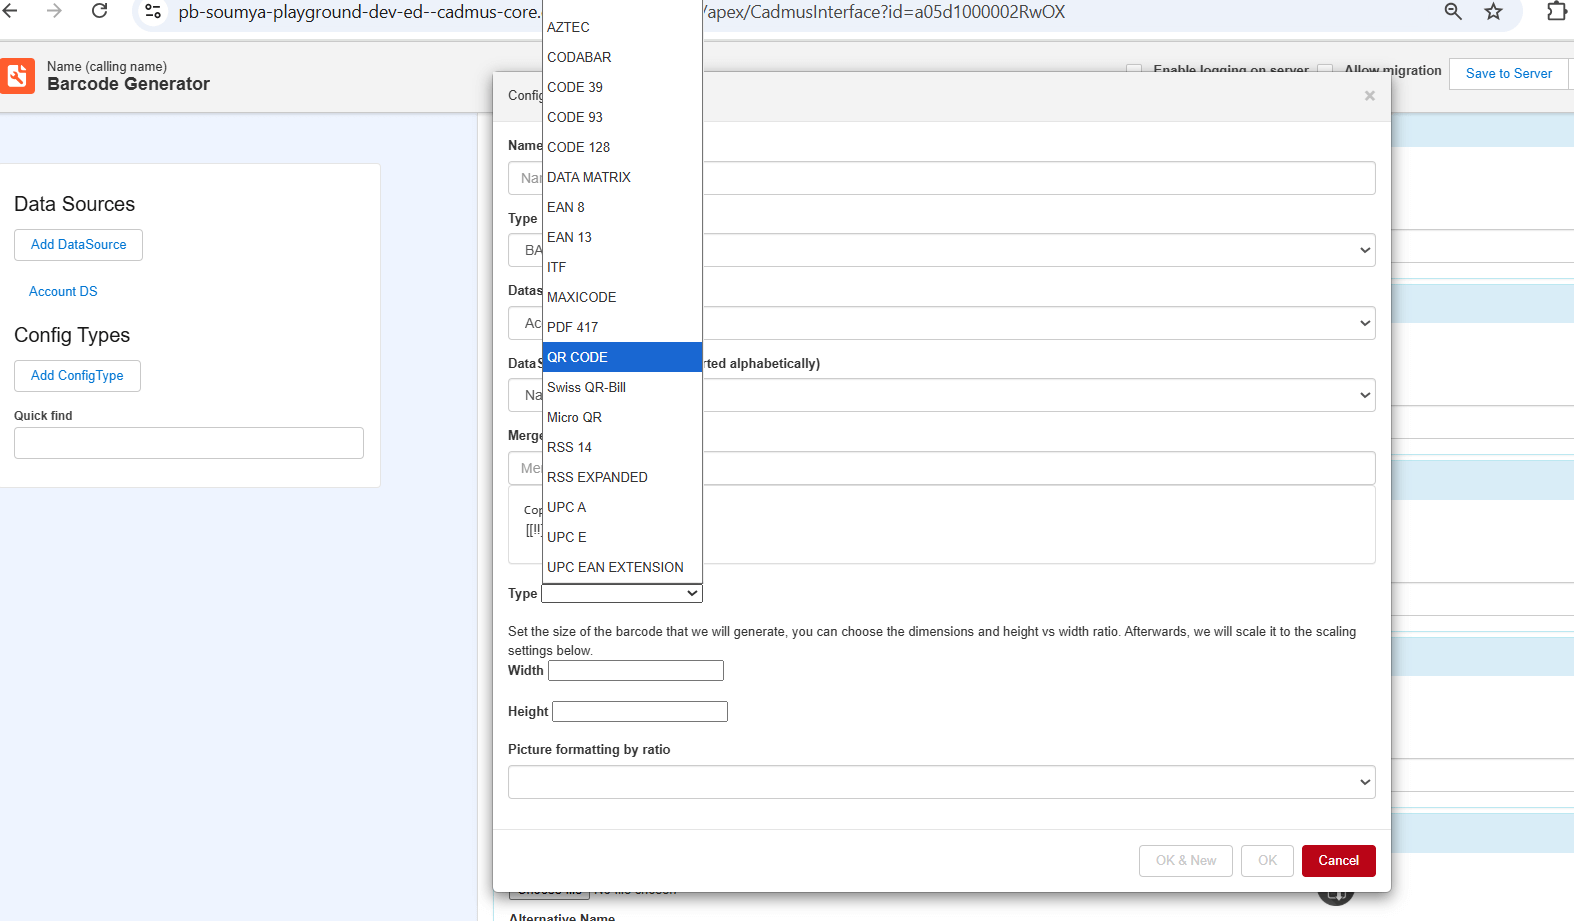Pick UPC A from list
Viewport: 1574px width, 921px height.
(622, 507)
